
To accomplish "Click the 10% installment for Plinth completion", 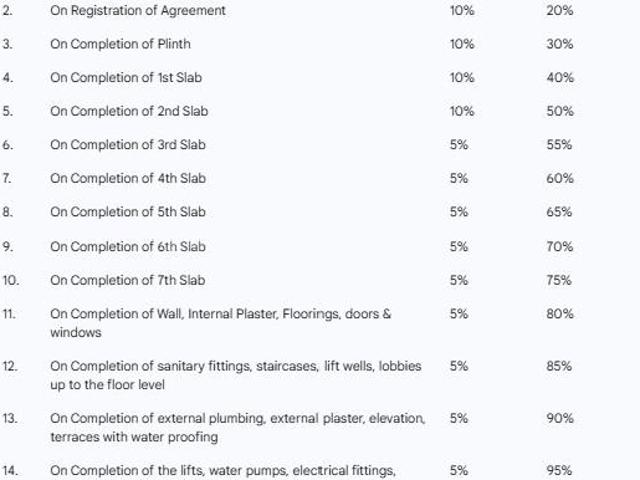I will tap(462, 45).
